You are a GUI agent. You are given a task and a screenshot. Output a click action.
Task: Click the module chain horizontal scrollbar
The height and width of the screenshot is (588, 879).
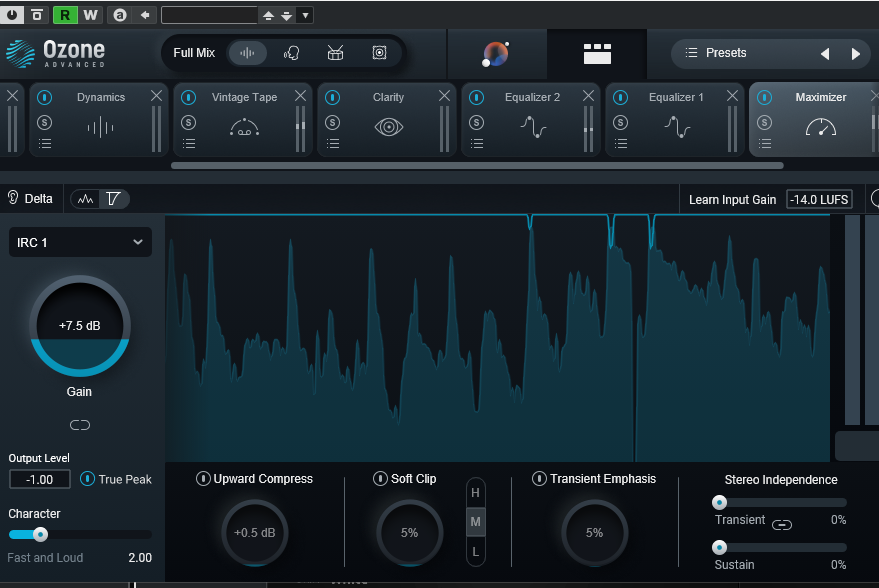[x=477, y=165]
